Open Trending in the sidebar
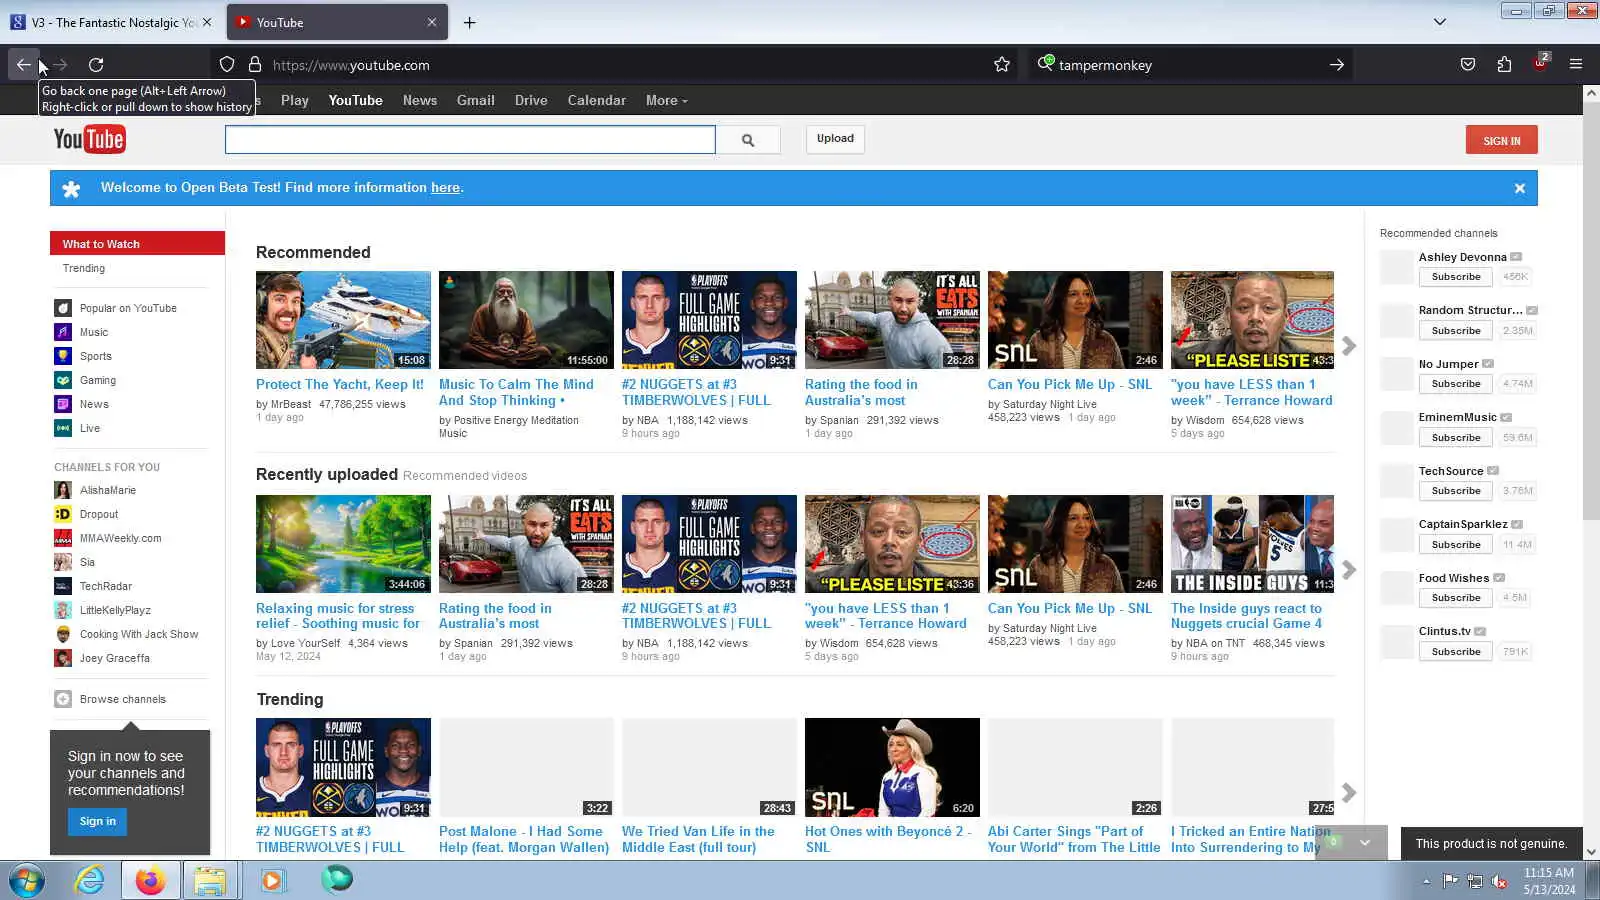Viewport: 1600px width, 900px height. 84,268
